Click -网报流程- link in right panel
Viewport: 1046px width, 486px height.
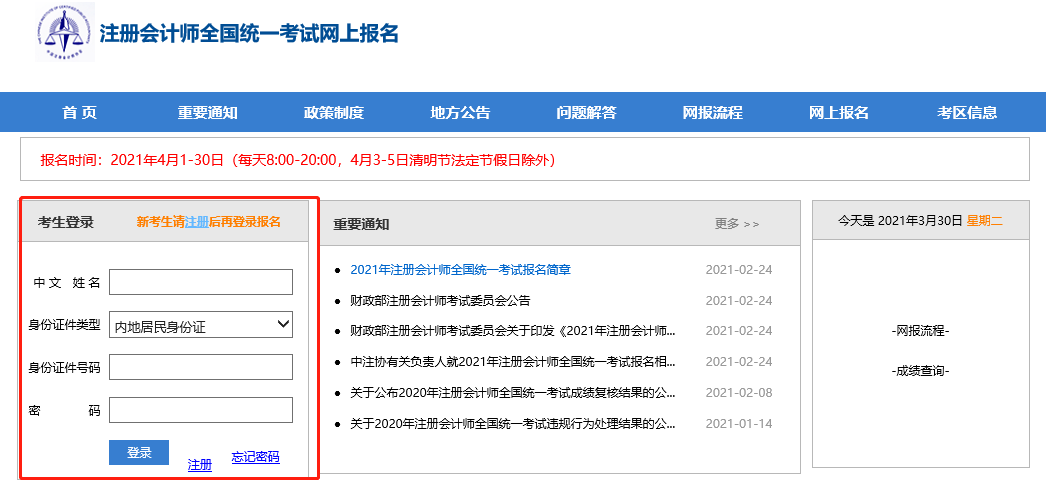click(x=919, y=332)
